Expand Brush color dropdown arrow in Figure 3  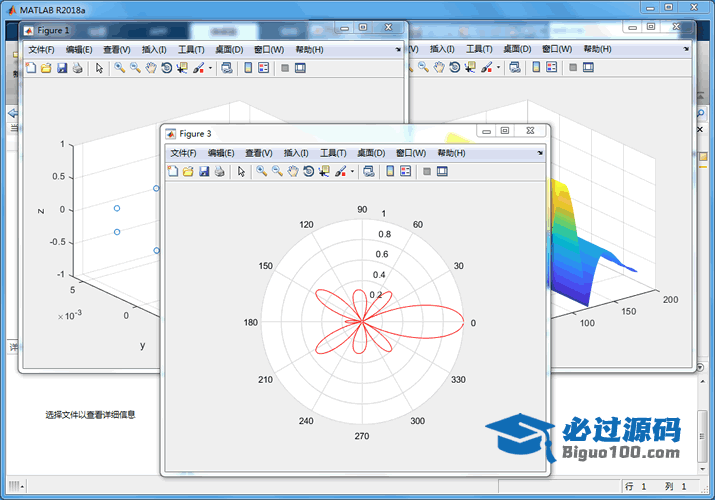(x=352, y=172)
